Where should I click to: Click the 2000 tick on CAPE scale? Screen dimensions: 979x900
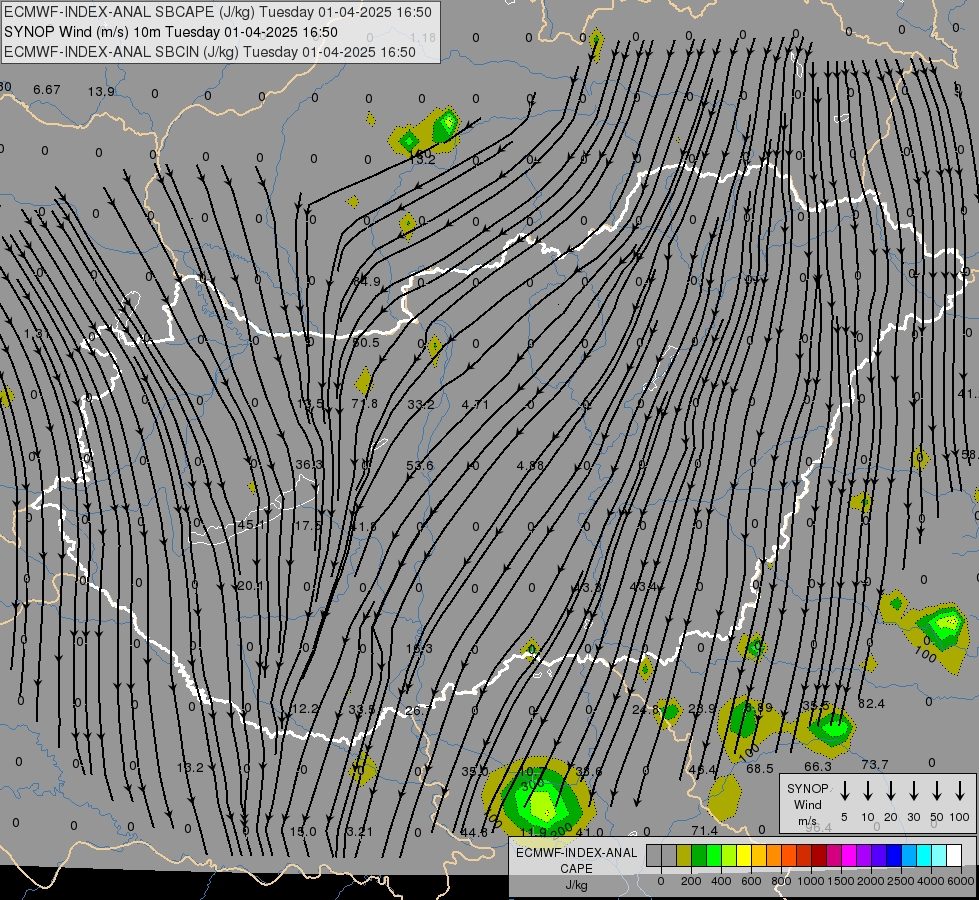[x=871, y=881]
